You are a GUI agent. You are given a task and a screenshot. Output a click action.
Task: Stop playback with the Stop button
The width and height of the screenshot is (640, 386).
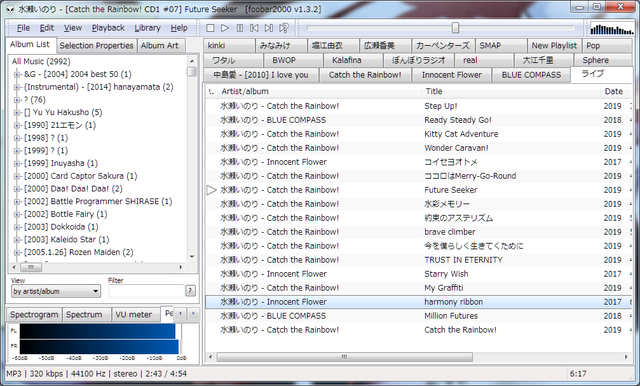(x=210, y=28)
